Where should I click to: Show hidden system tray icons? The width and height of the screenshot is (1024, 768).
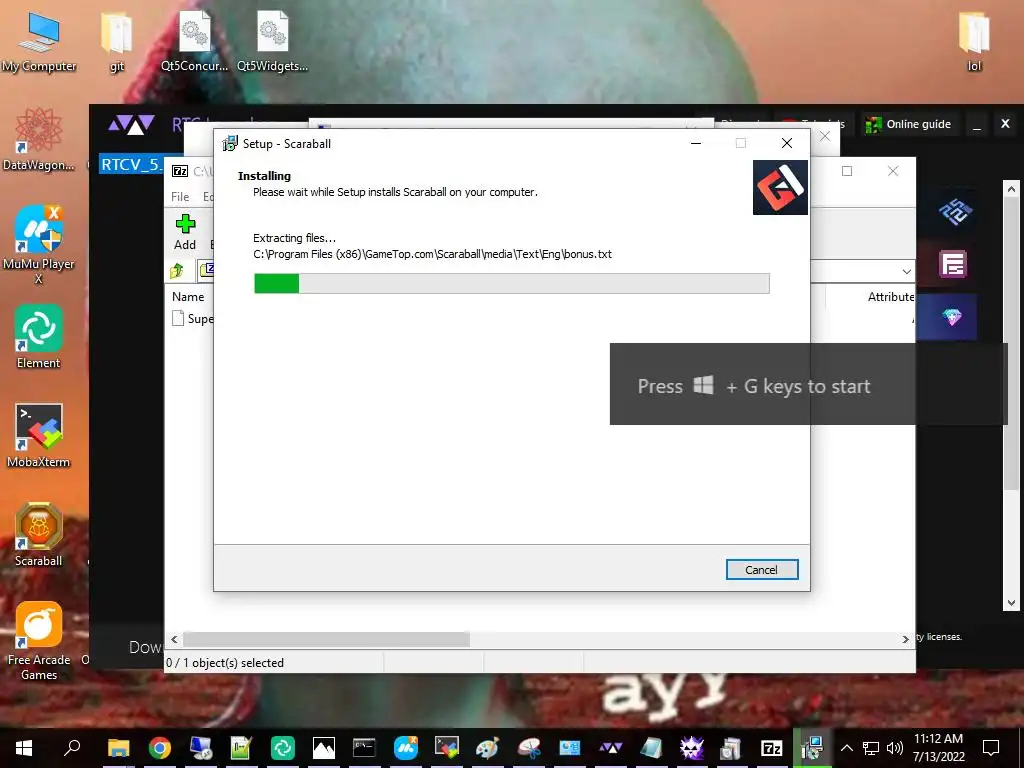coord(846,748)
